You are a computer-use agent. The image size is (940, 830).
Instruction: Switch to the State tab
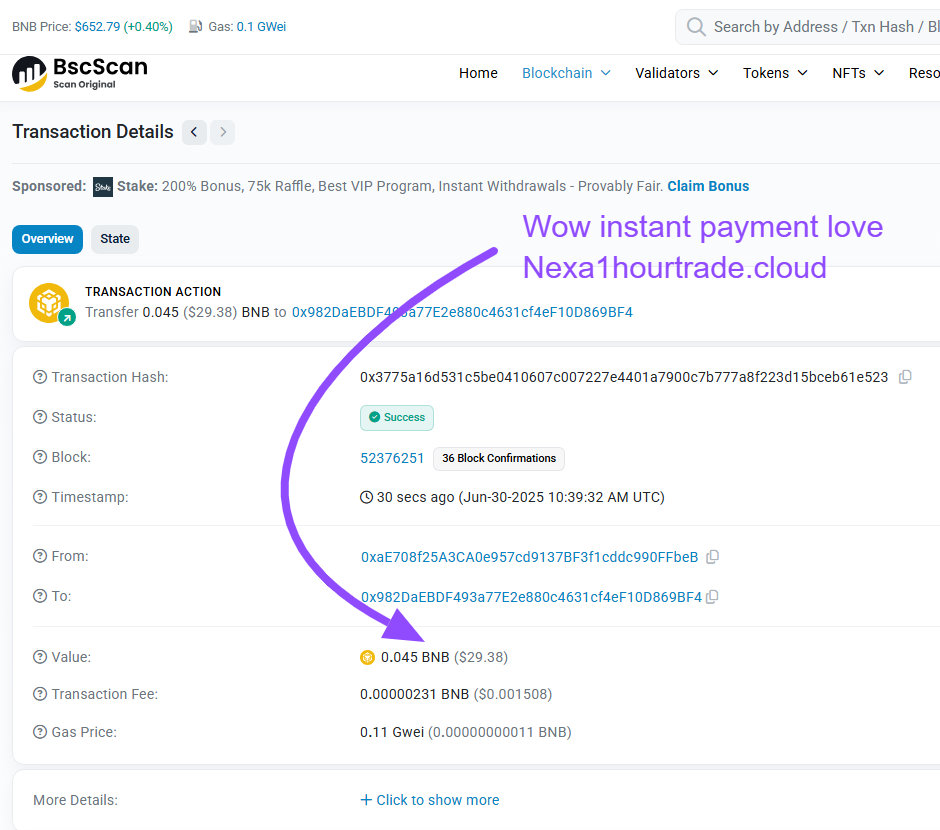coord(115,239)
